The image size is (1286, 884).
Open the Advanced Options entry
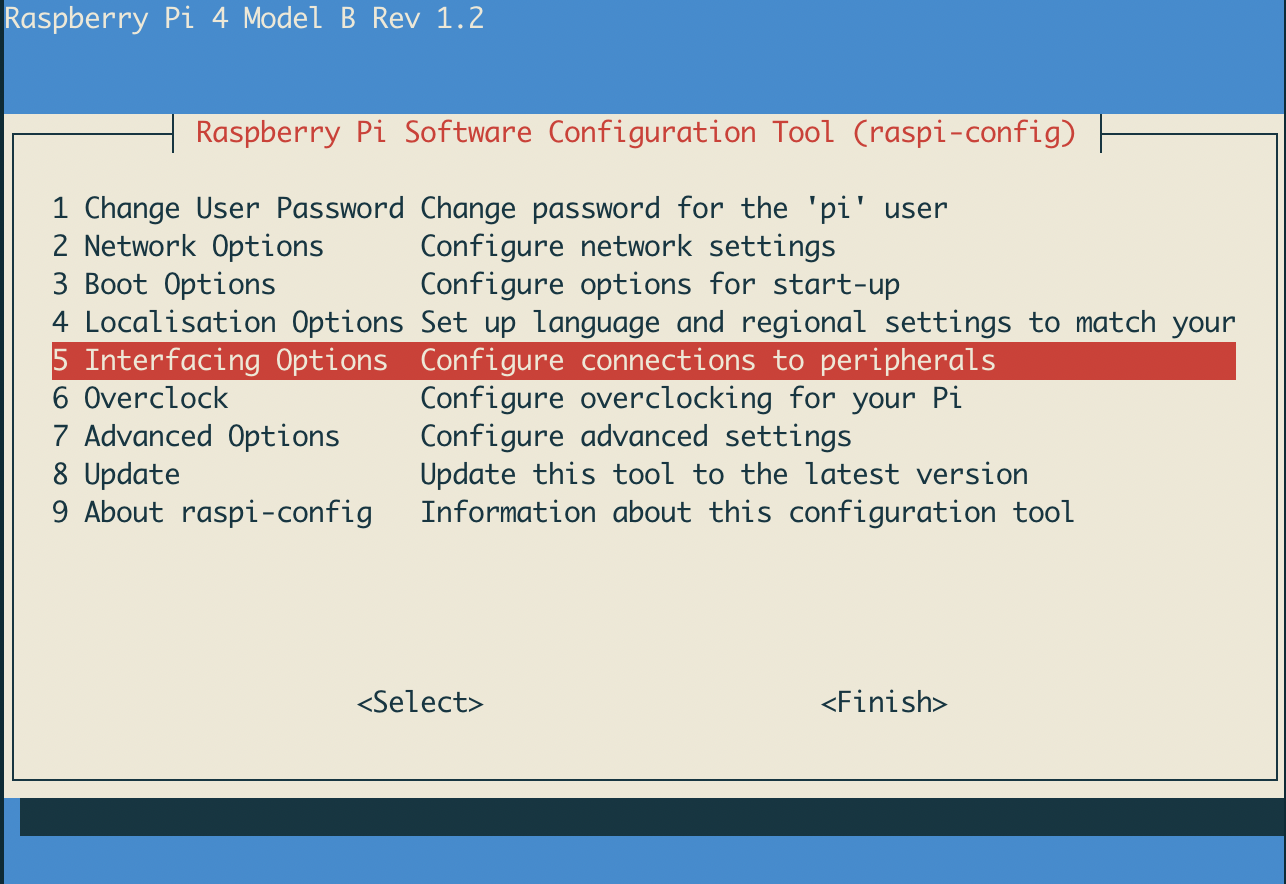[x=196, y=437]
